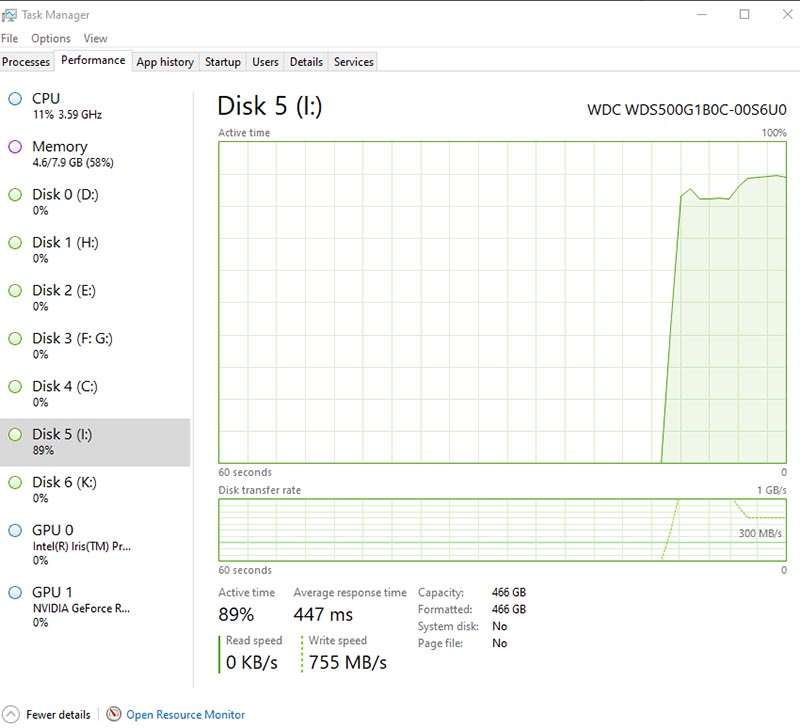Image resolution: width=800 pixels, height=728 pixels.
Task: Click the Disk 5 (I:) heading
Action: [x=270, y=106]
